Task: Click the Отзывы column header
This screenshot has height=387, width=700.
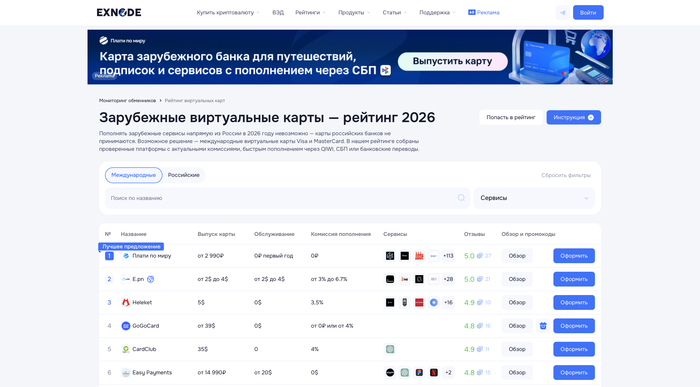Action: point(474,234)
